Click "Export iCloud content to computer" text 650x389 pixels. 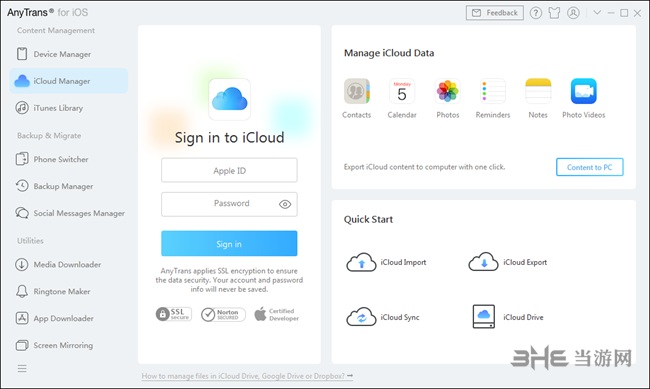point(424,167)
